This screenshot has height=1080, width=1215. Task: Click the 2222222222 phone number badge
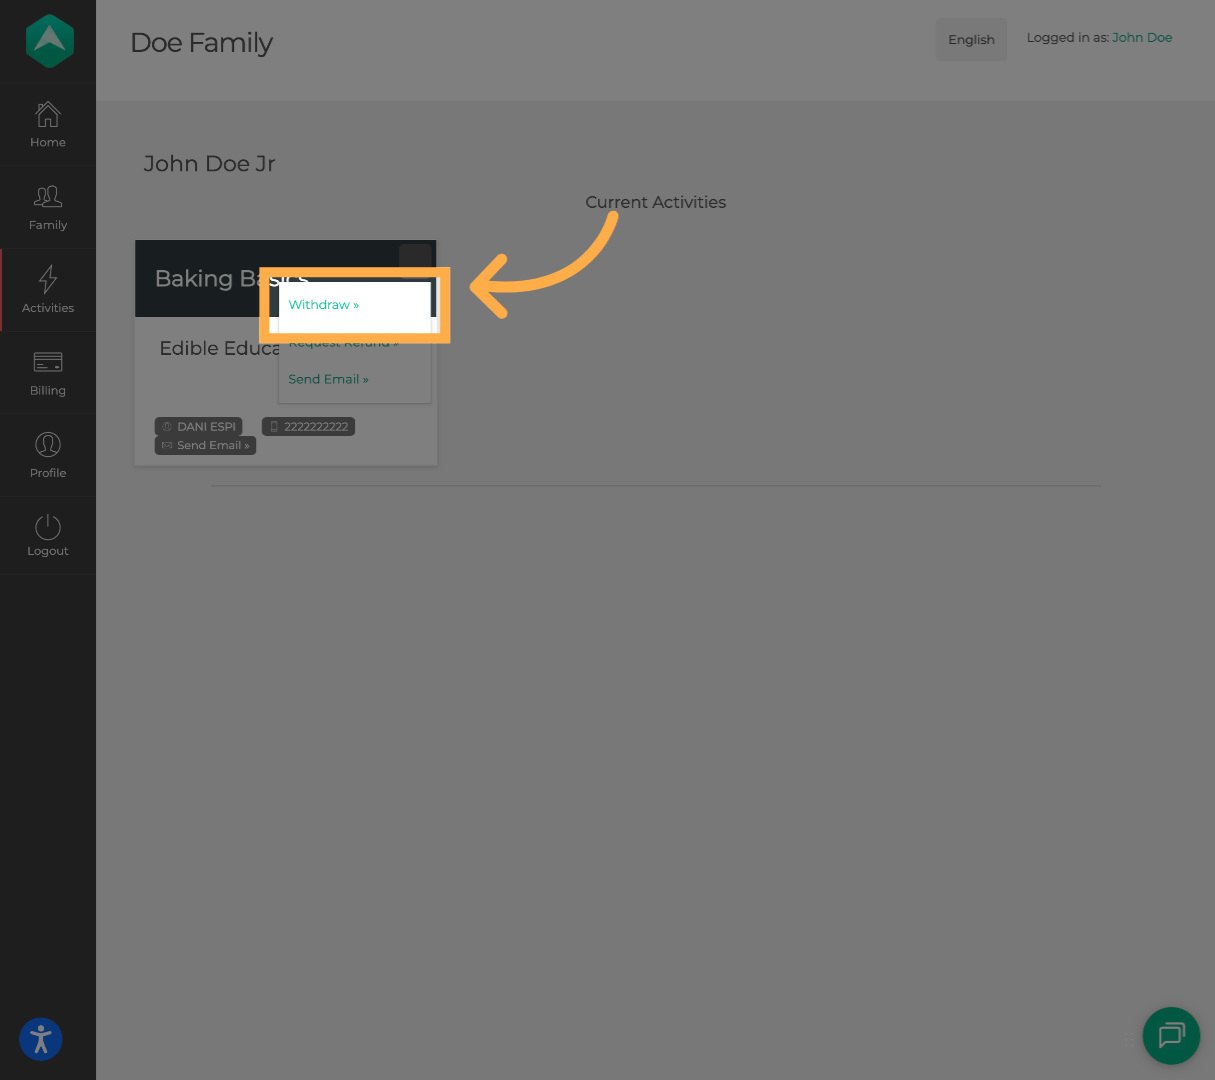tap(308, 427)
